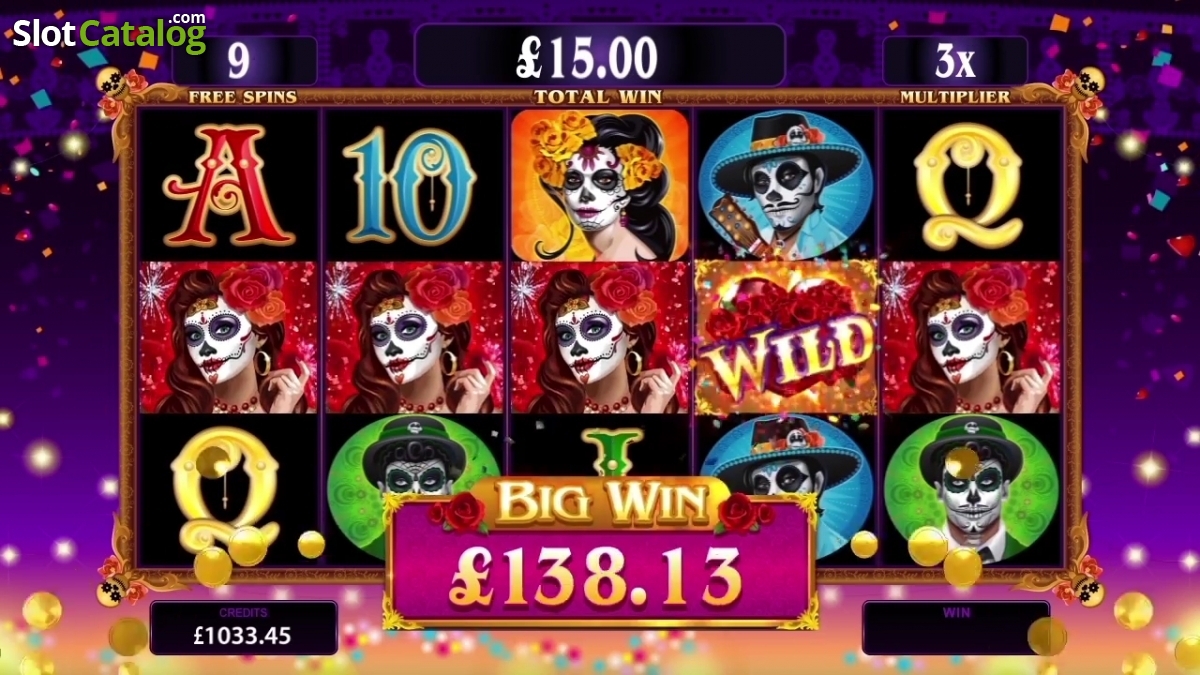Select the golden Q in top-right reel

968,186
